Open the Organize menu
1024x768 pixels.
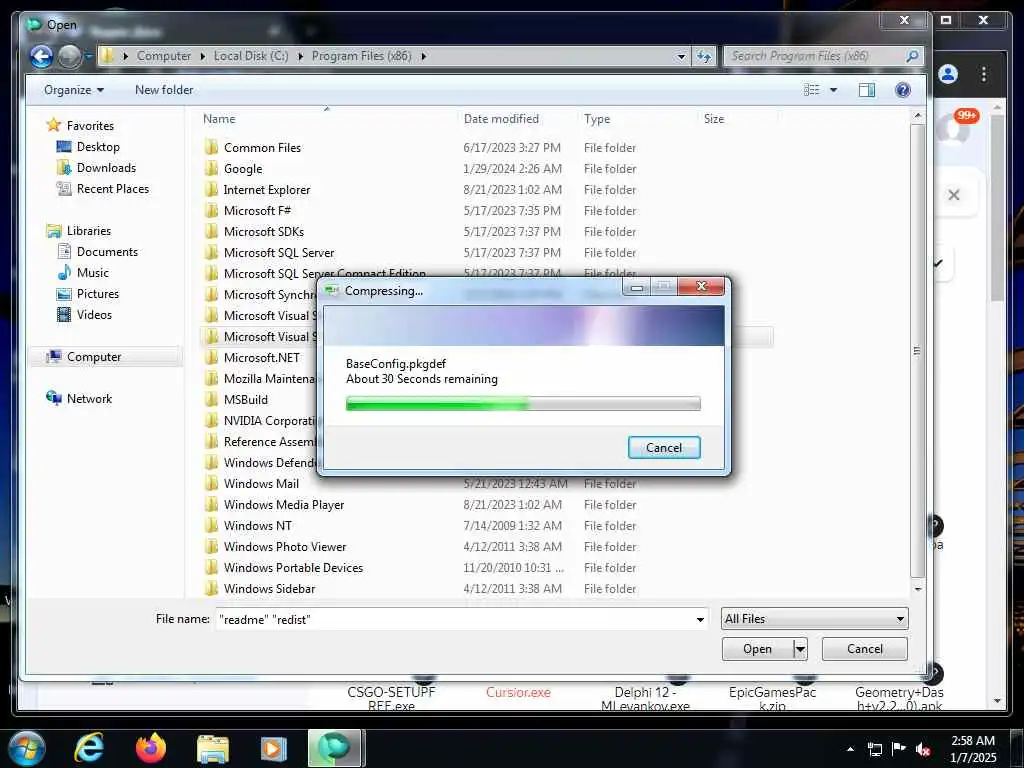click(x=74, y=90)
